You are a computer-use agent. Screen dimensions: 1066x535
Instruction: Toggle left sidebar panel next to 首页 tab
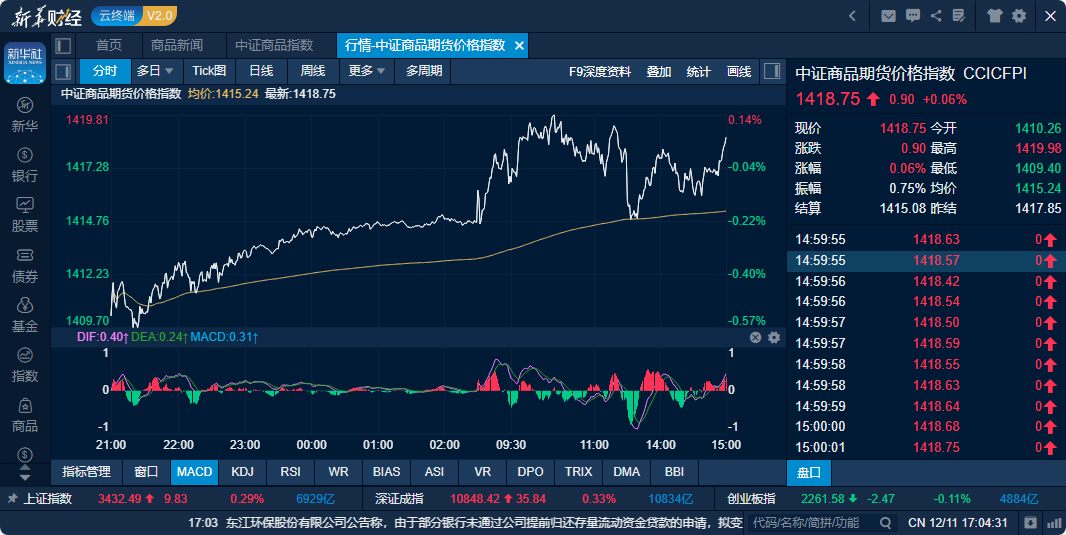pyautogui.click(x=63, y=46)
